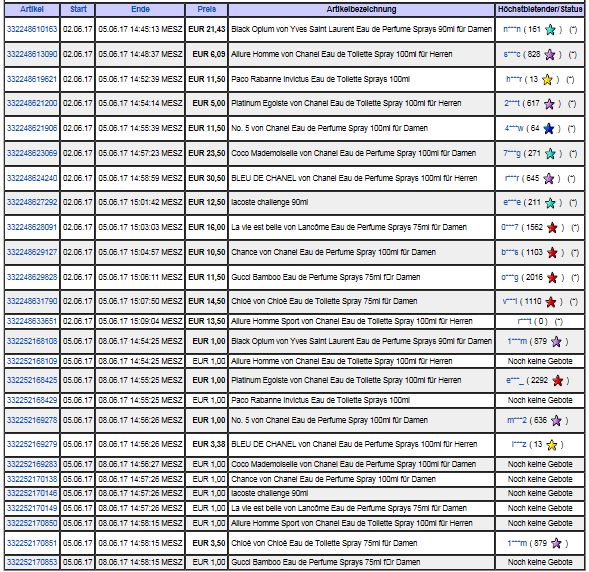Click the blue star beside bidder 4***w (64)

click(549, 129)
